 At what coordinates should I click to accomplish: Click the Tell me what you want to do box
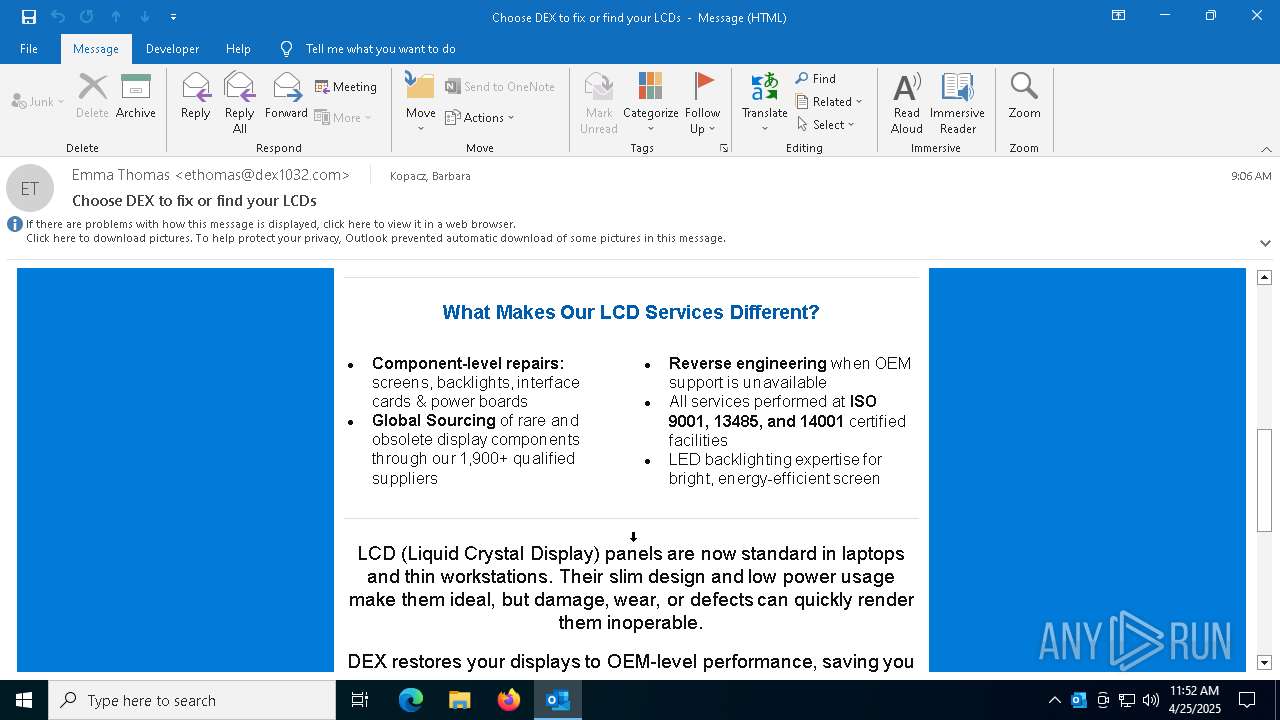pos(380,49)
